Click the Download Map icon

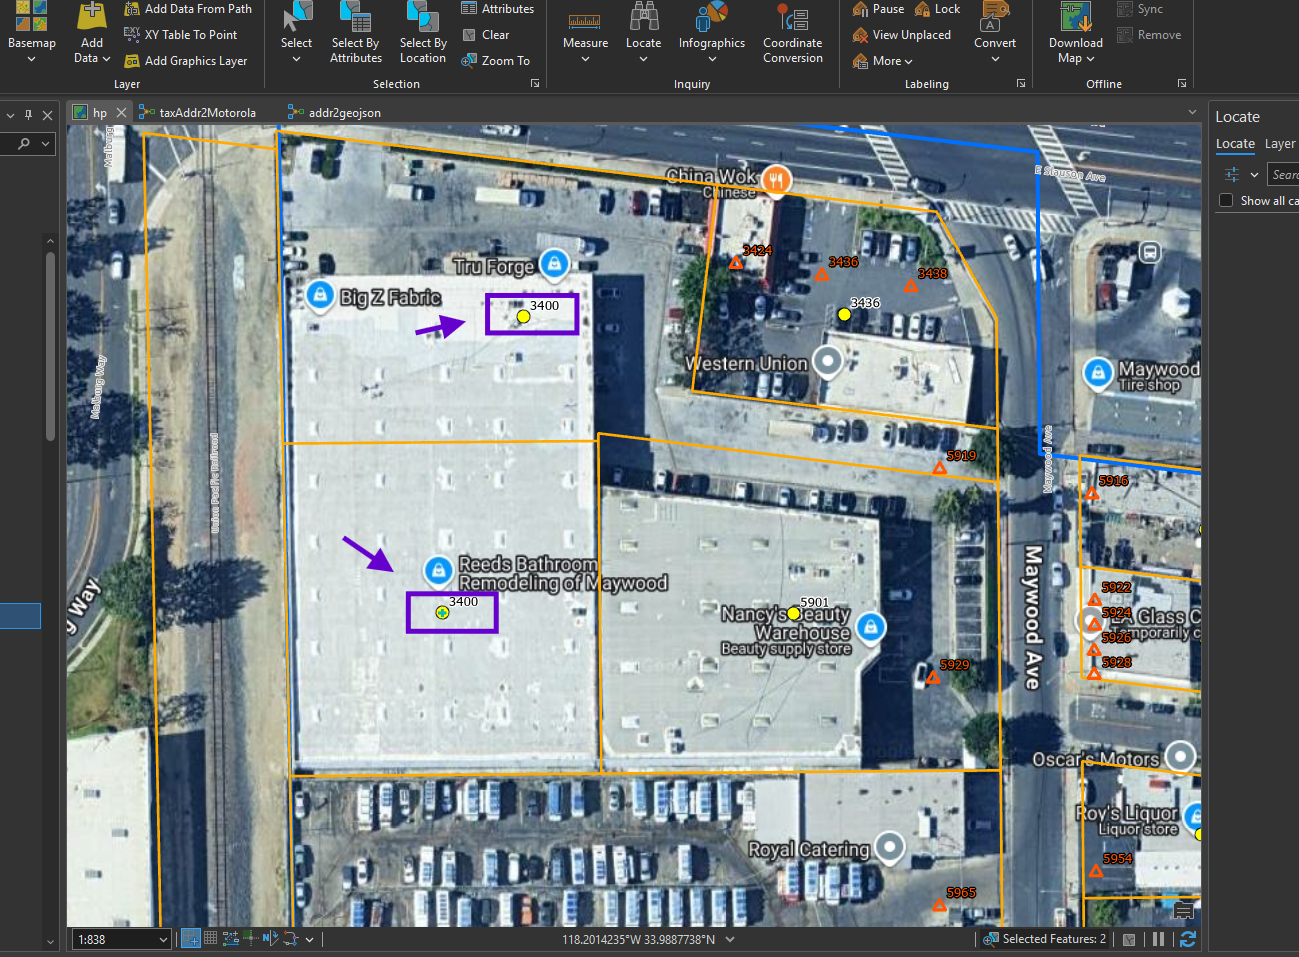(1076, 17)
